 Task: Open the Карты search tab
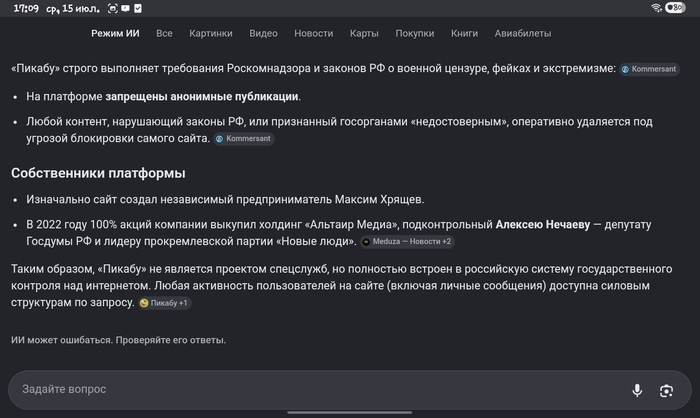[364, 33]
